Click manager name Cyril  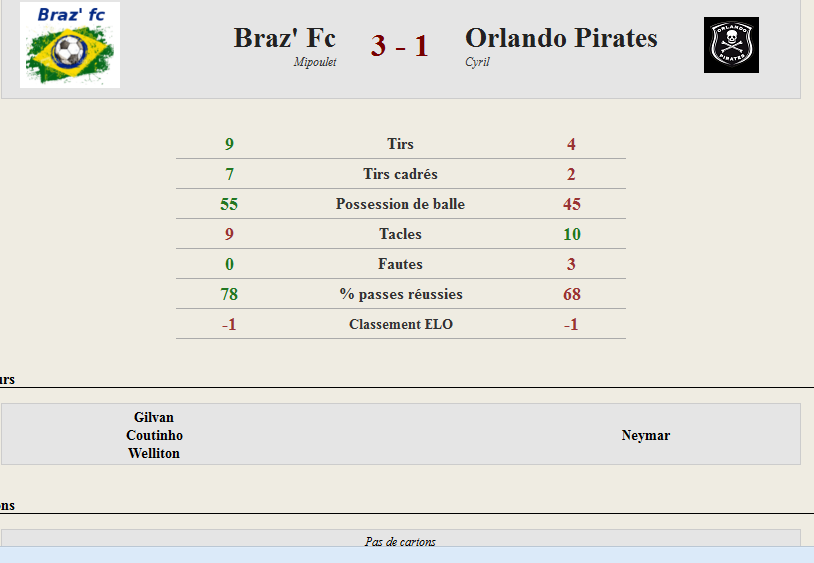477,62
